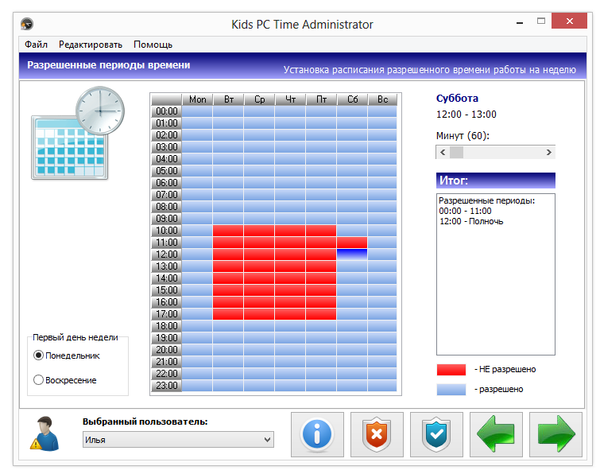Click the minutes scrollbar right arrow
The height and width of the screenshot is (474, 600).
(x=549, y=152)
